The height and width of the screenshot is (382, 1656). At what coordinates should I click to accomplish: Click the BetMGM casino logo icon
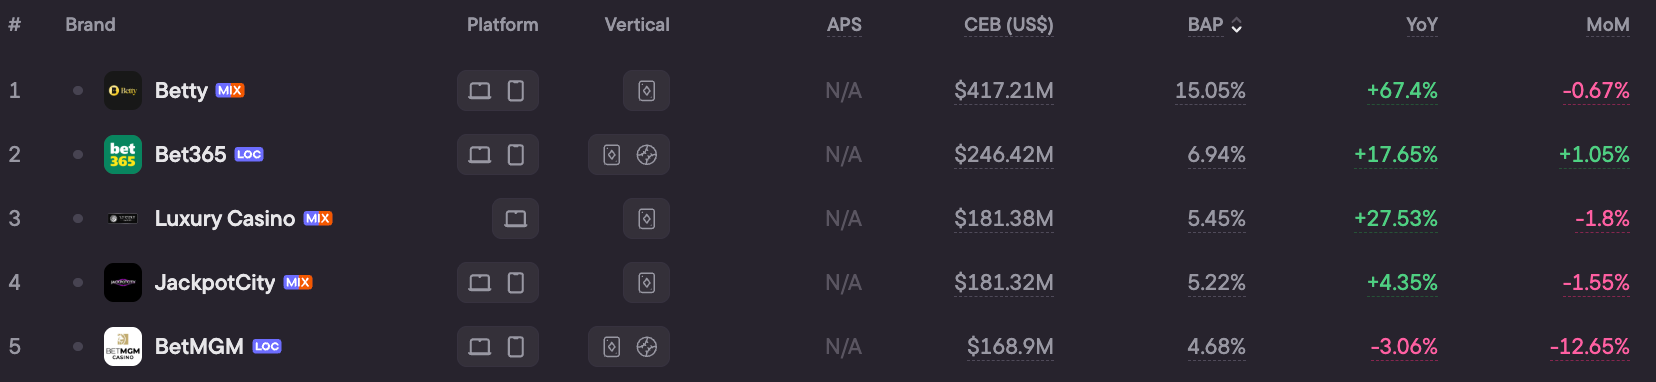(x=123, y=347)
